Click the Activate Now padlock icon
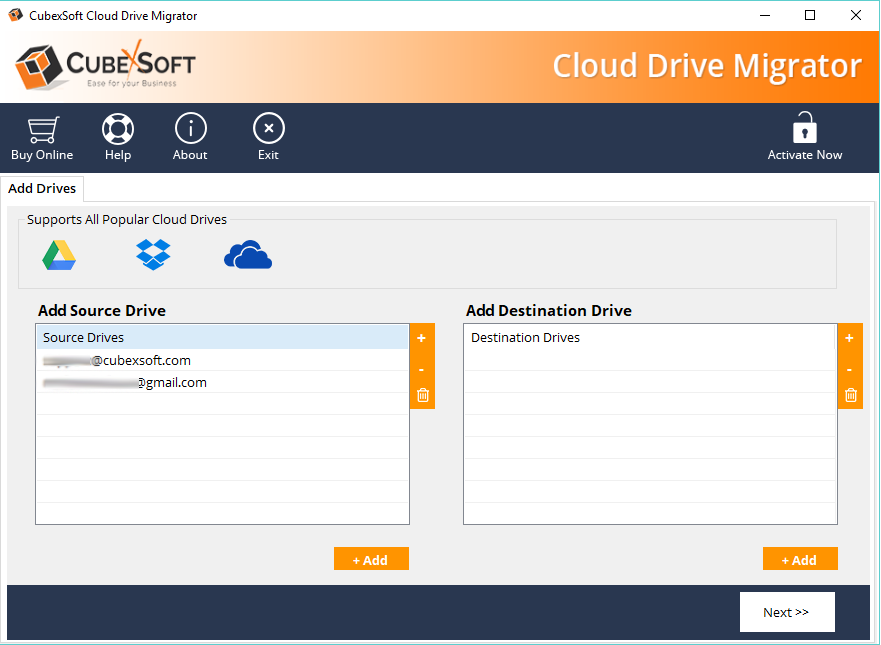 (804, 130)
